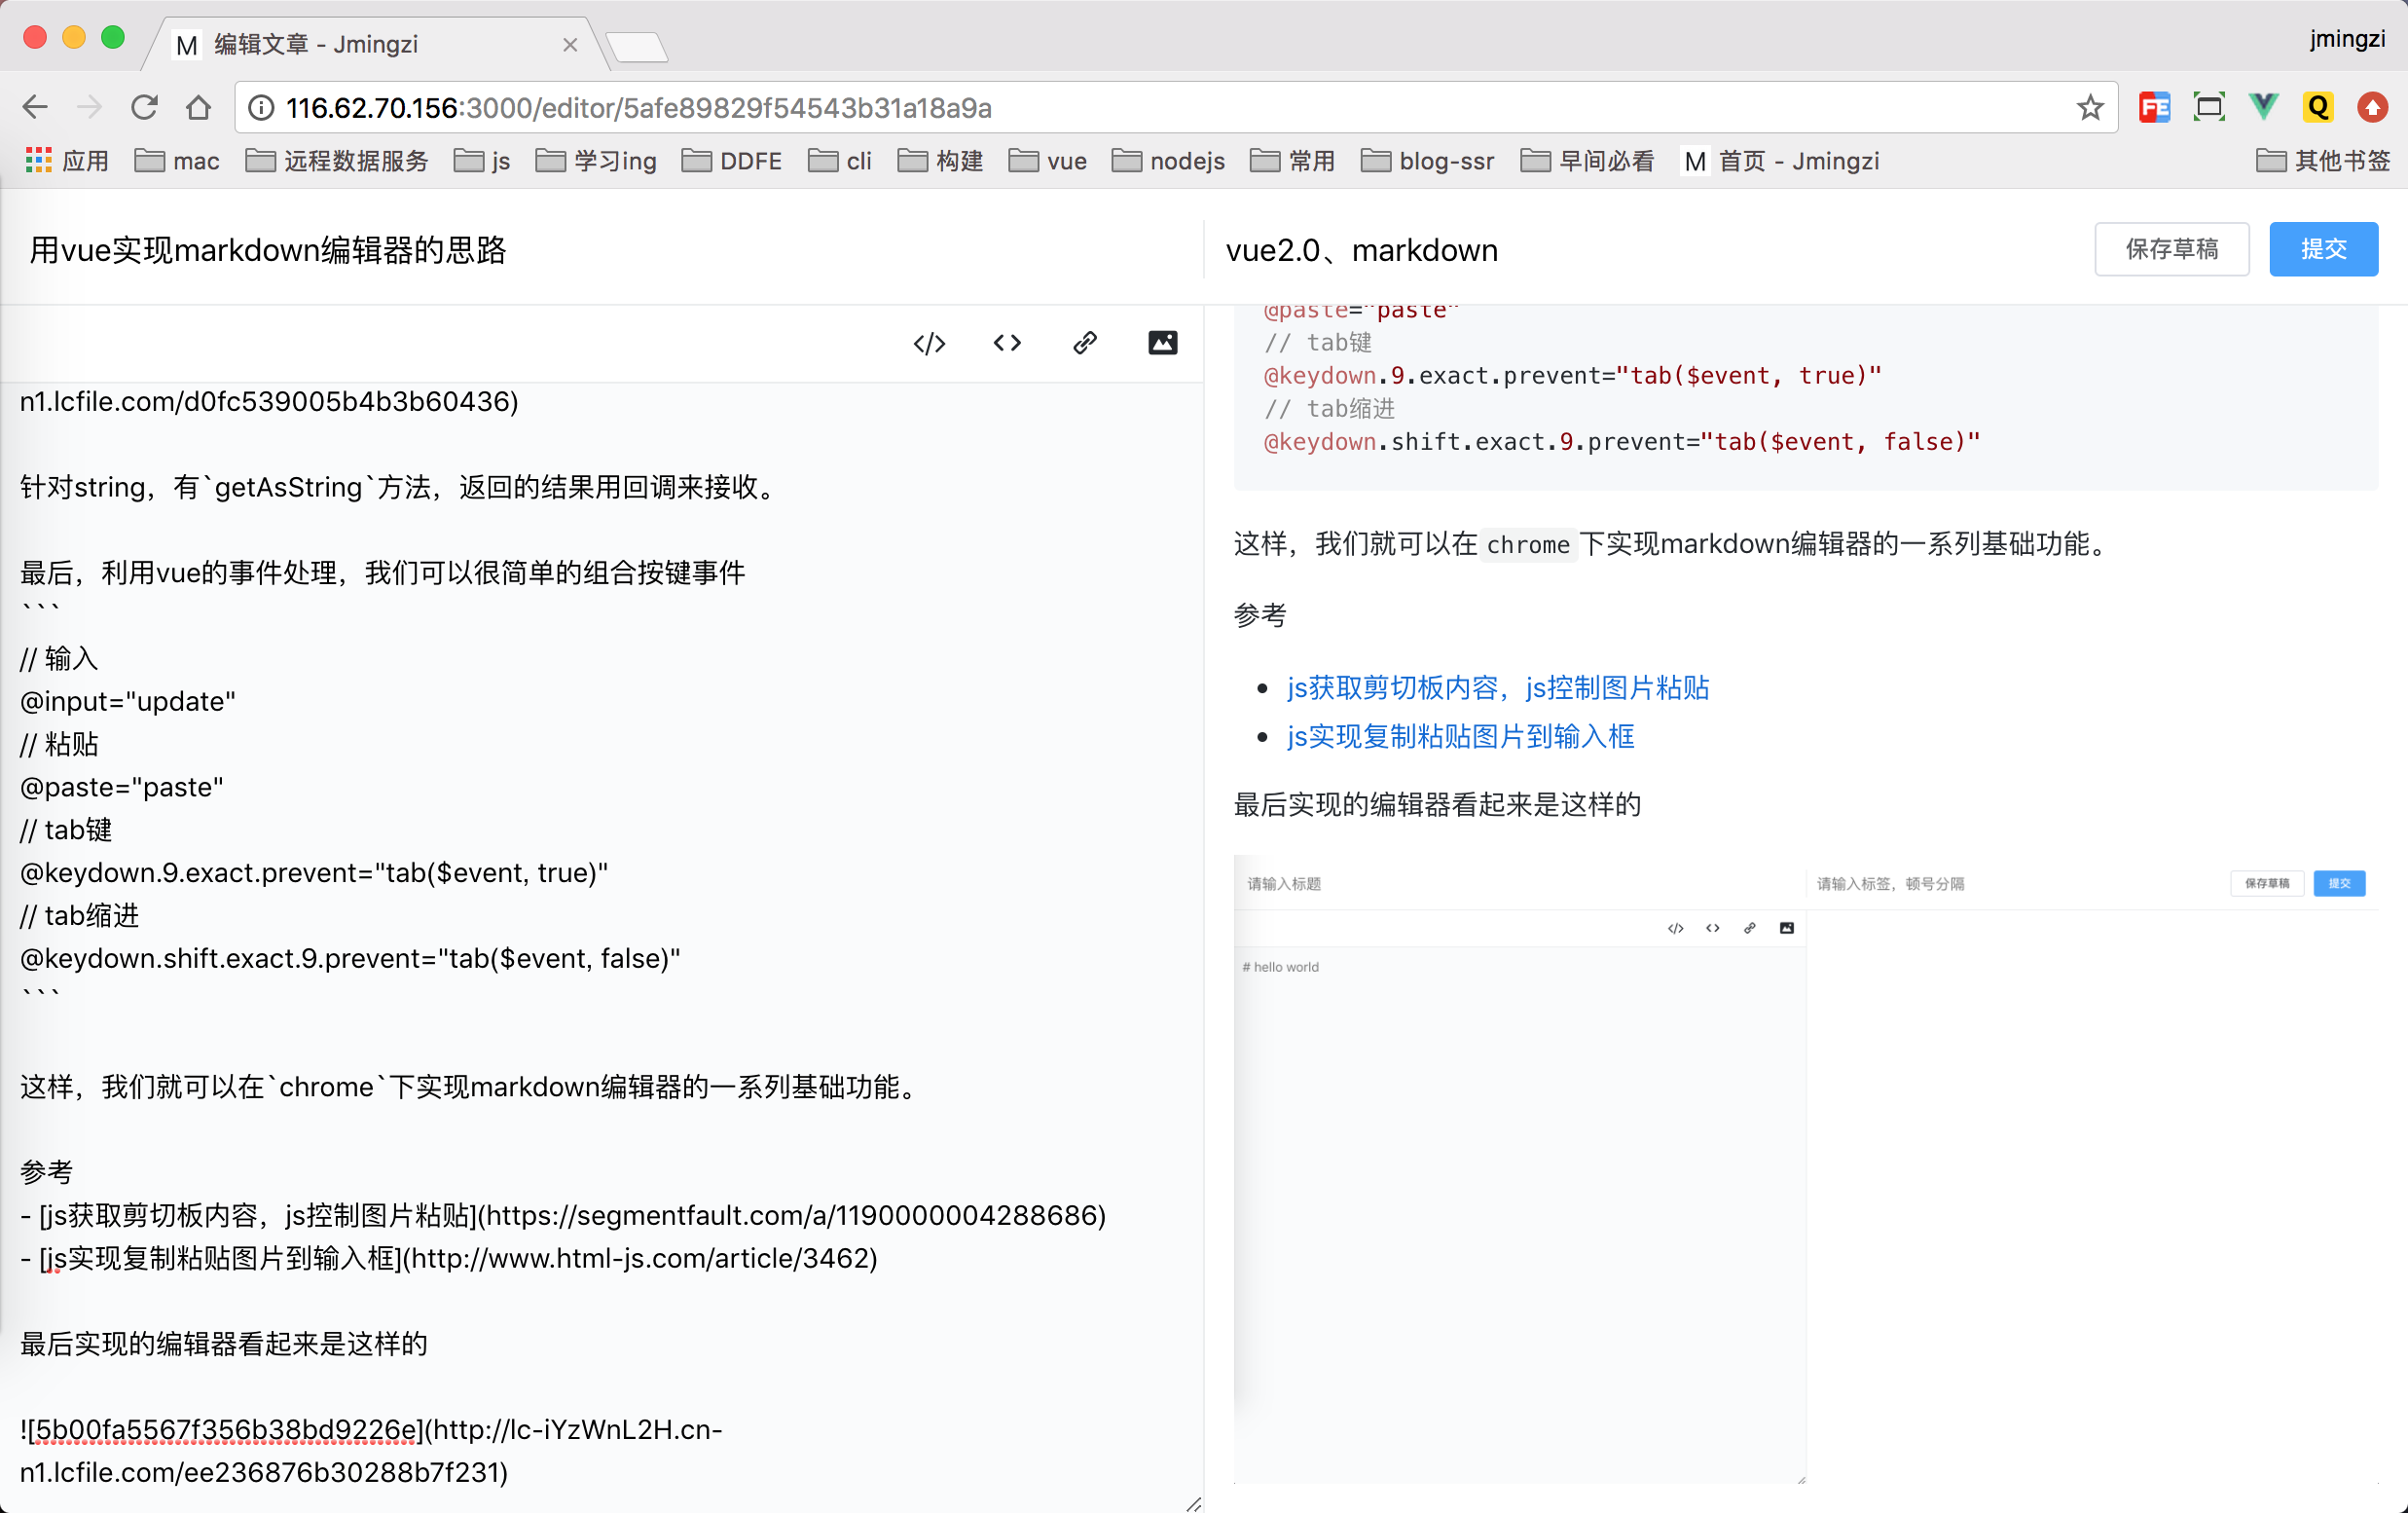Edit the article title field
2408x1513 pixels.
pyautogui.click(x=600, y=249)
